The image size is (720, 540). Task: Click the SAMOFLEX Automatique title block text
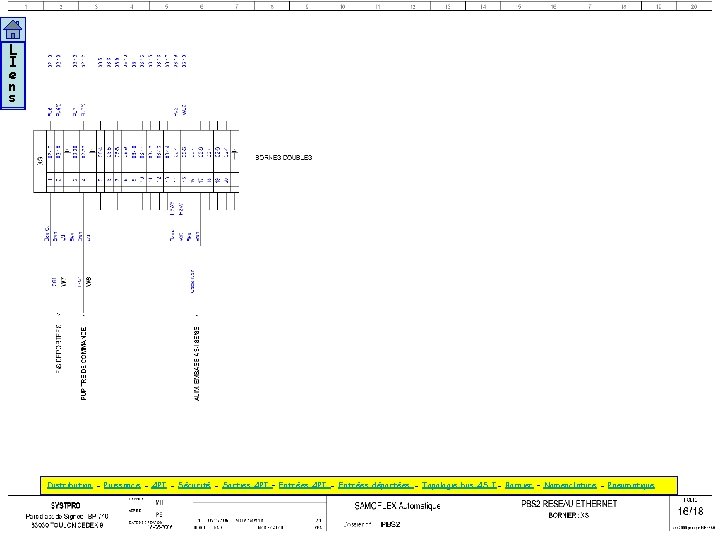[397, 506]
